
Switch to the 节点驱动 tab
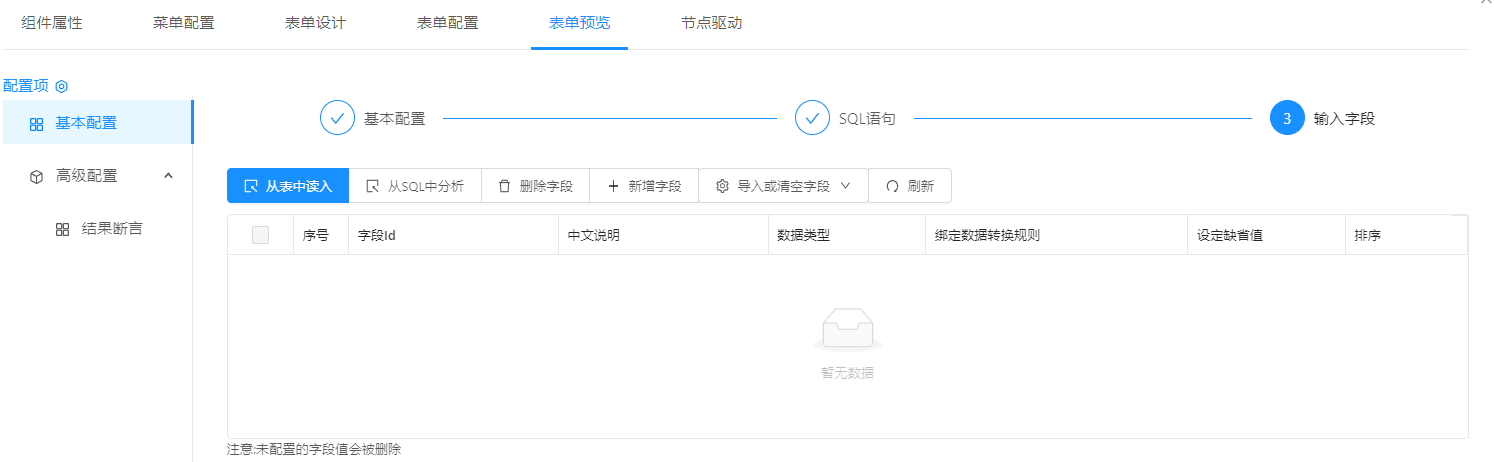[x=711, y=23]
